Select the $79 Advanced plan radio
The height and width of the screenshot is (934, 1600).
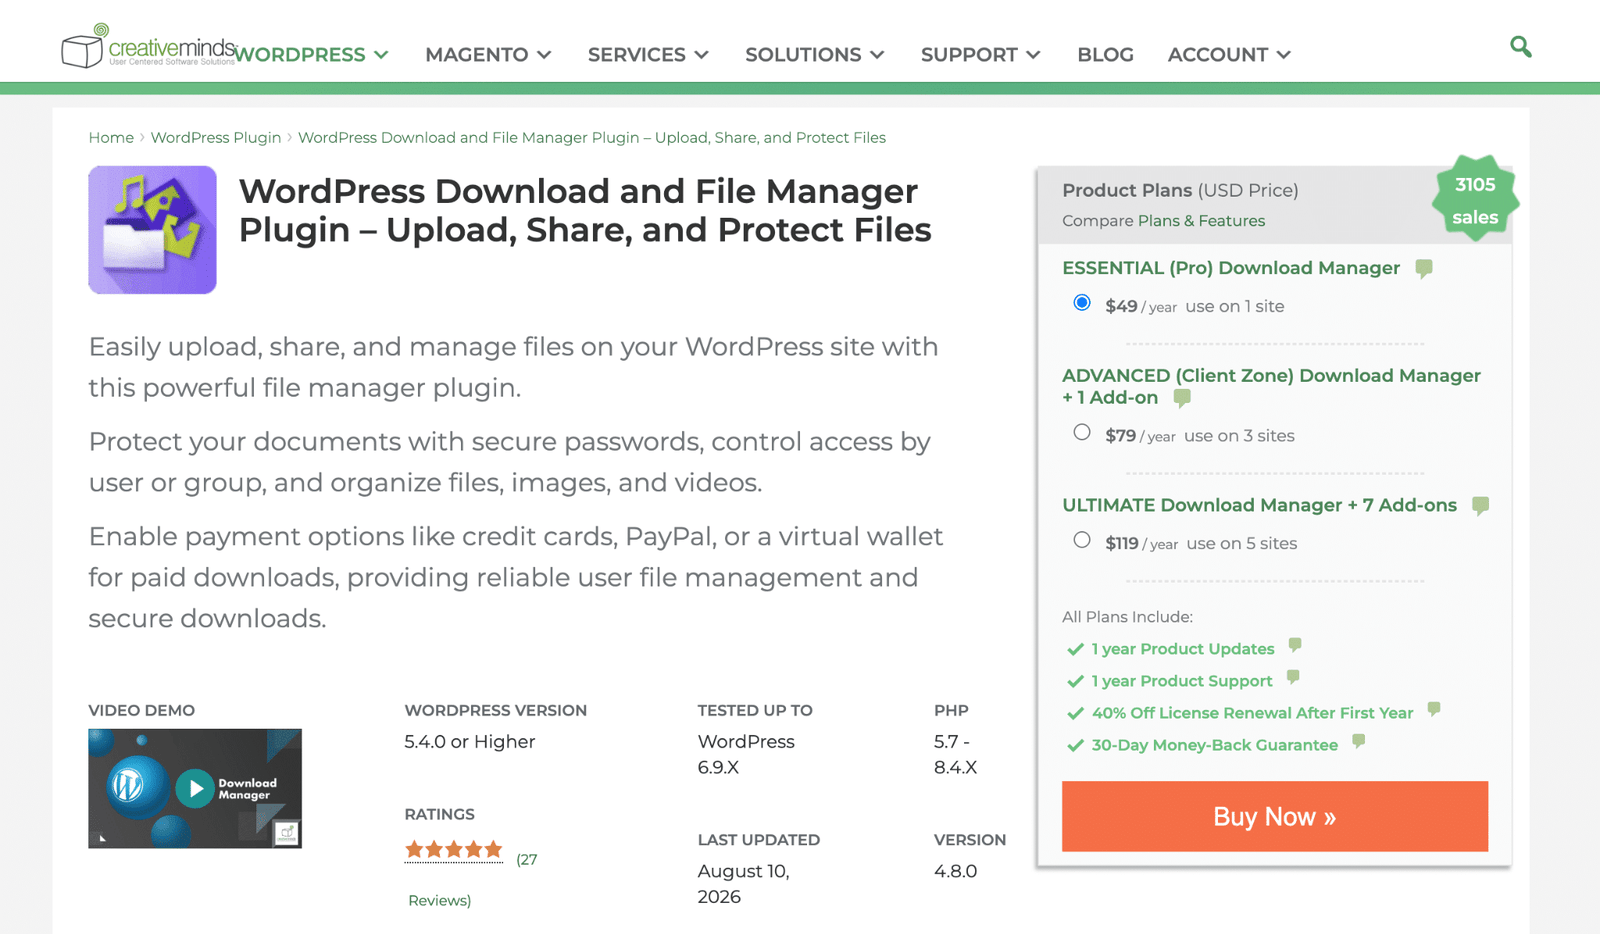coord(1082,432)
